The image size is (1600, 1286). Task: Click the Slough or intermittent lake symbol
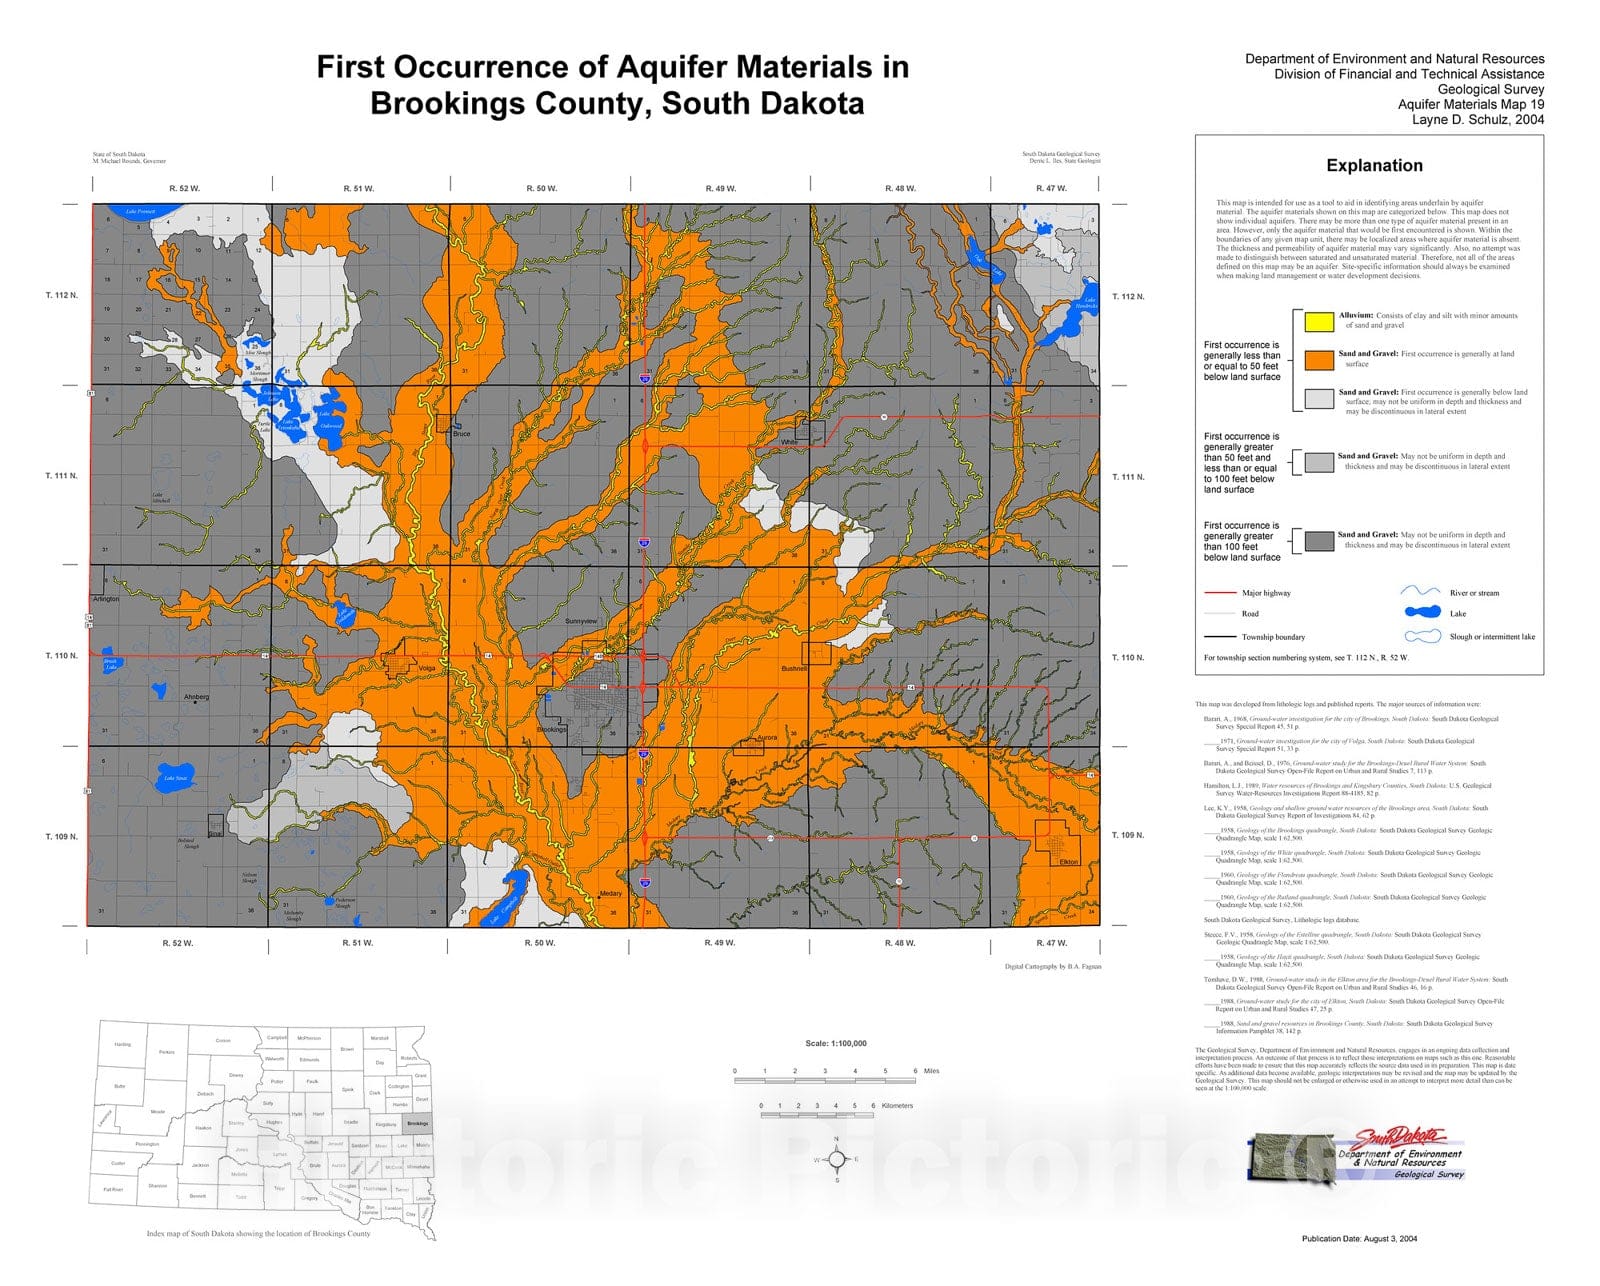pyautogui.click(x=1422, y=636)
